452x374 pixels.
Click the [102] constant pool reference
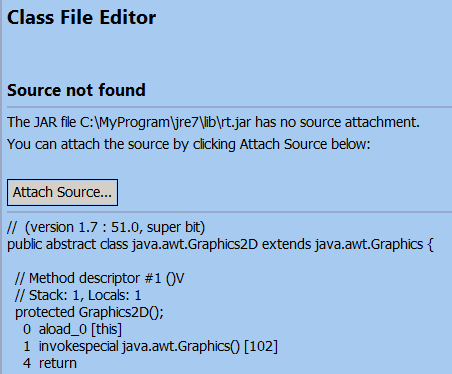[x=261, y=346]
